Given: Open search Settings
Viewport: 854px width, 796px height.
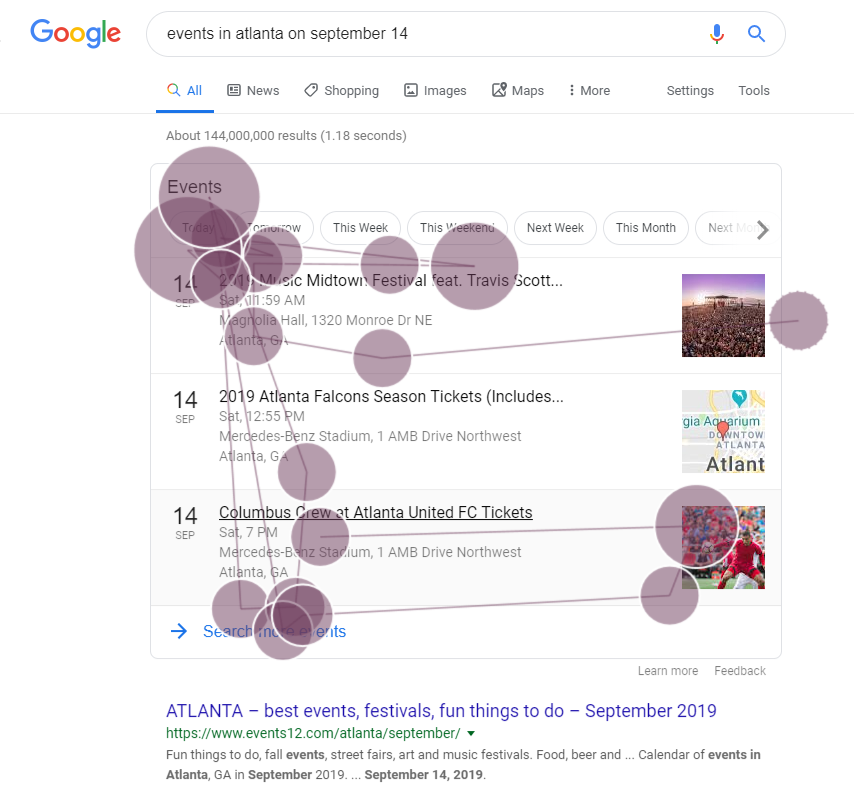Looking at the screenshot, I should (x=690, y=90).
